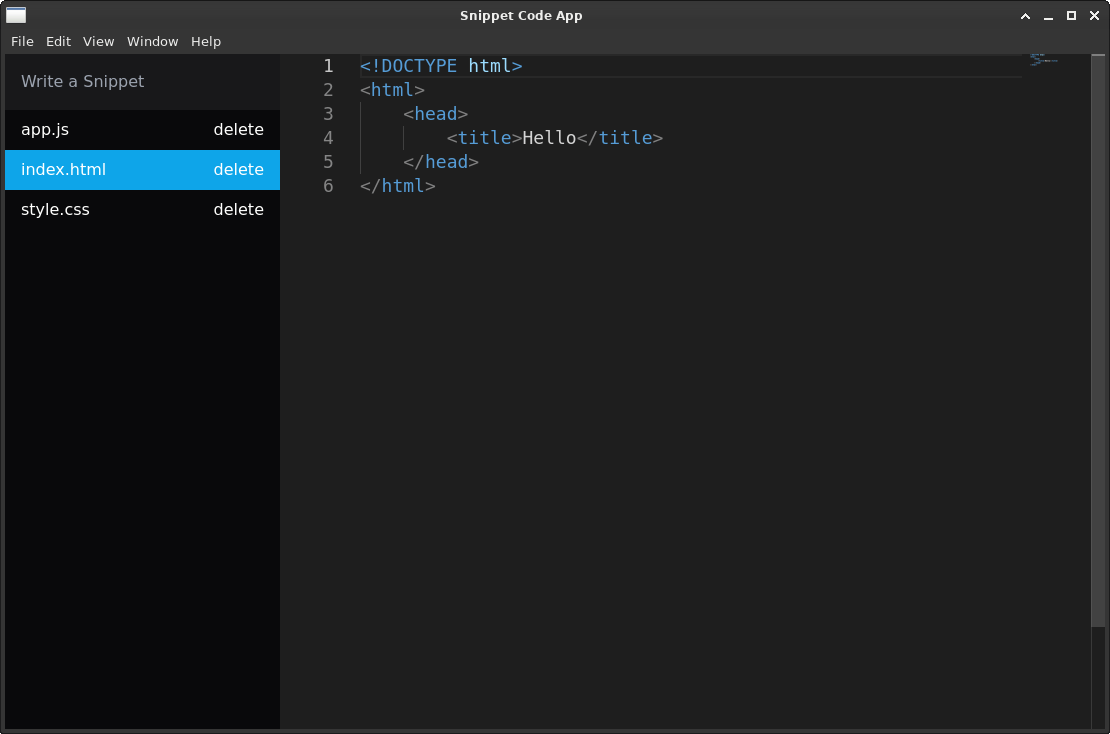Close the Snippet Code App window
1110x734 pixels.
(1094, 16)
